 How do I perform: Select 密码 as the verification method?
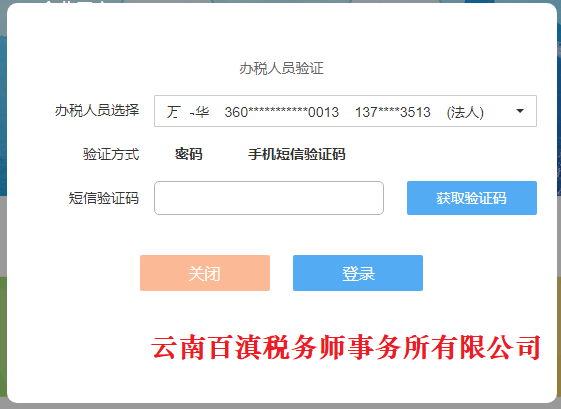click(x=189, y=154)
